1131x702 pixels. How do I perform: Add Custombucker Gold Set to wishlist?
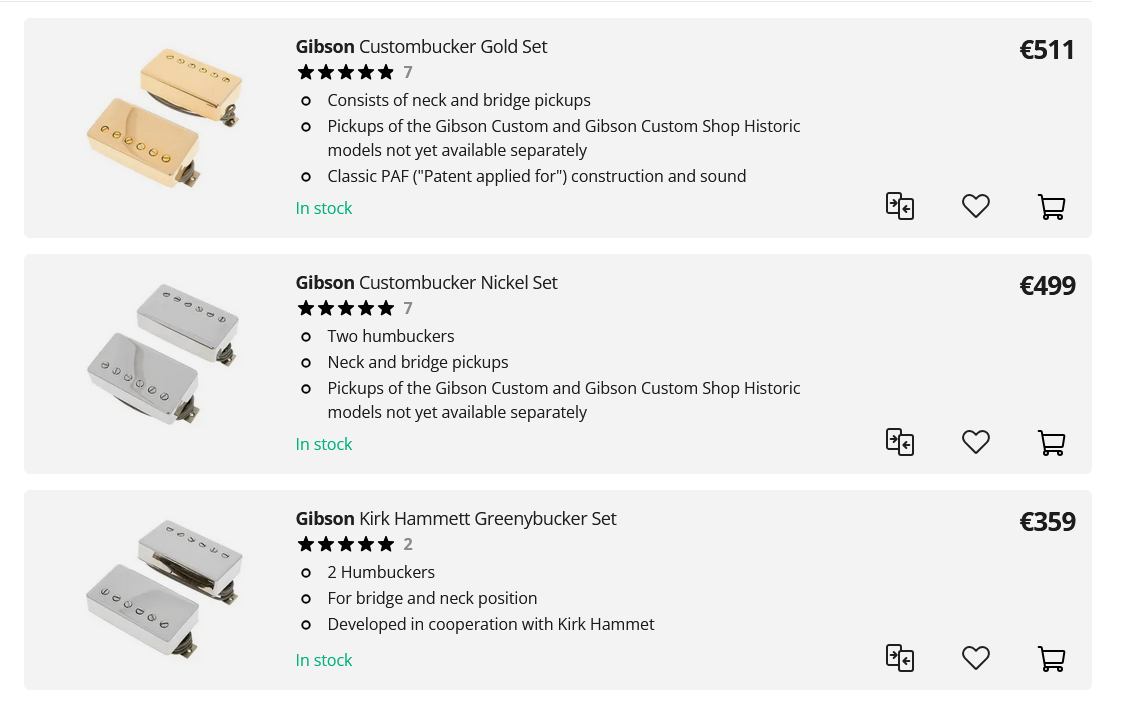(x=975, y=206)
